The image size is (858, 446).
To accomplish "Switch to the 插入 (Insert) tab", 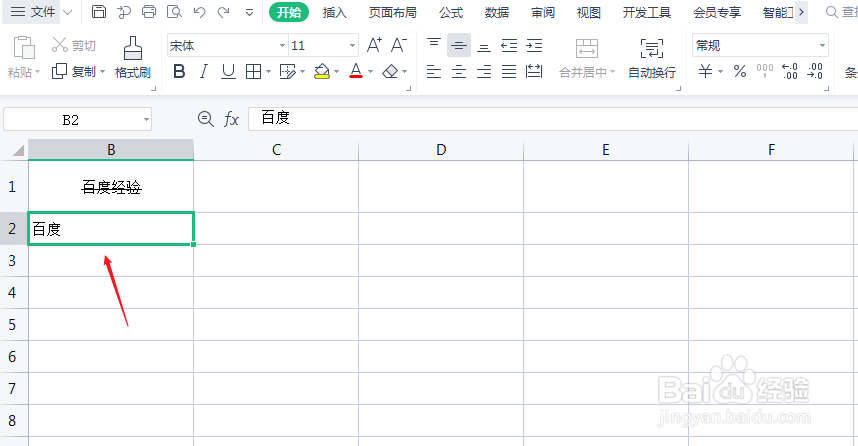I will [x=334, y=12].
